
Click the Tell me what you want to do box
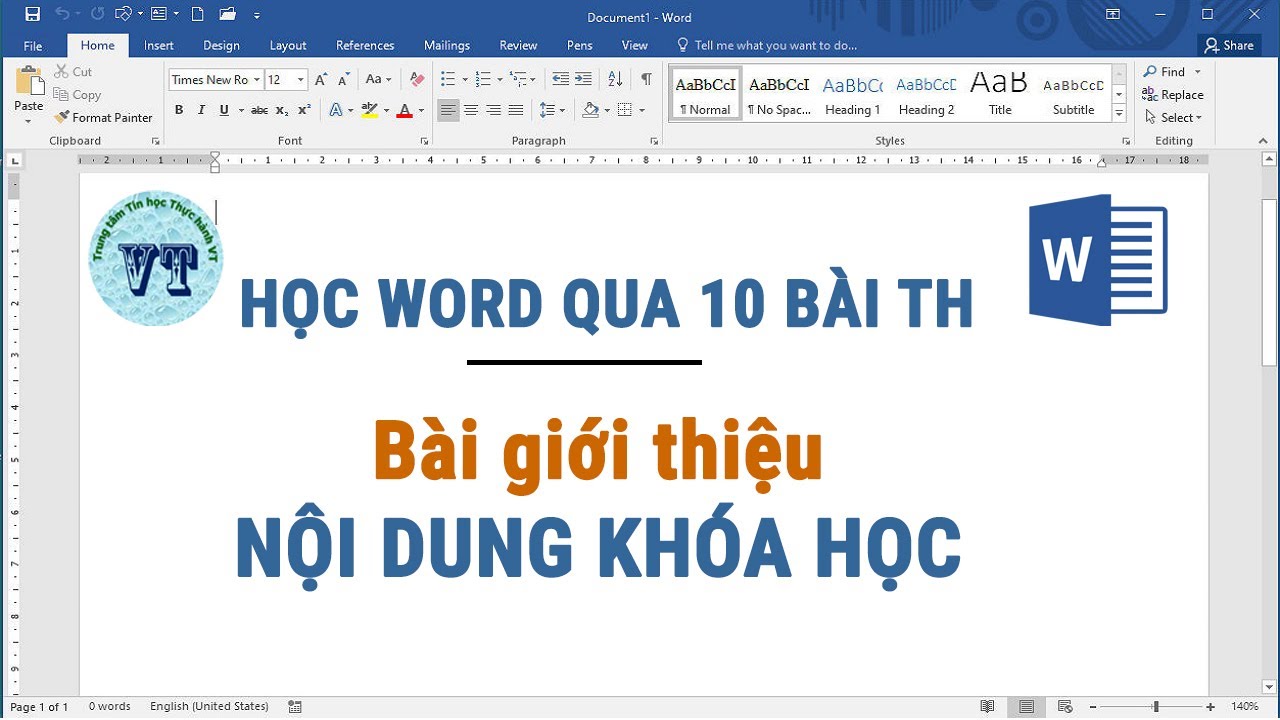(768, 45)
